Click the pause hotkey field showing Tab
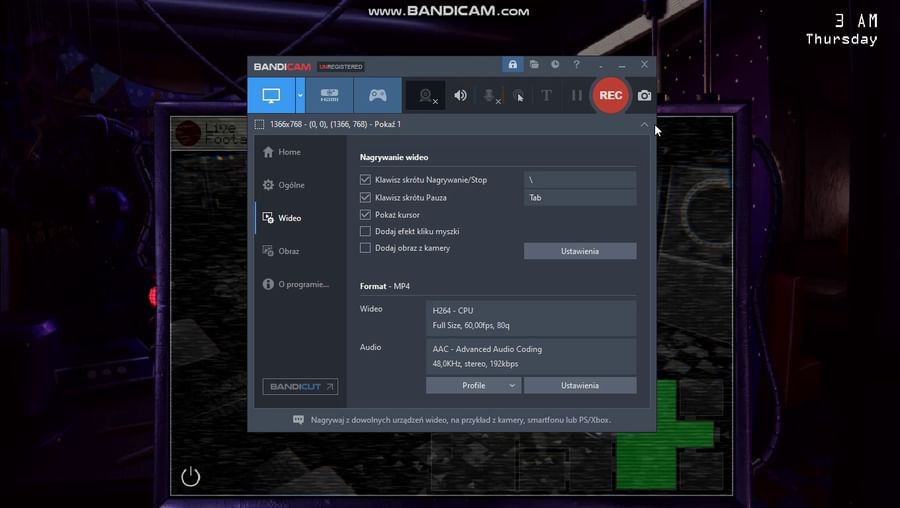The height and width of the screenshot is (508, 900). [580, 197]
